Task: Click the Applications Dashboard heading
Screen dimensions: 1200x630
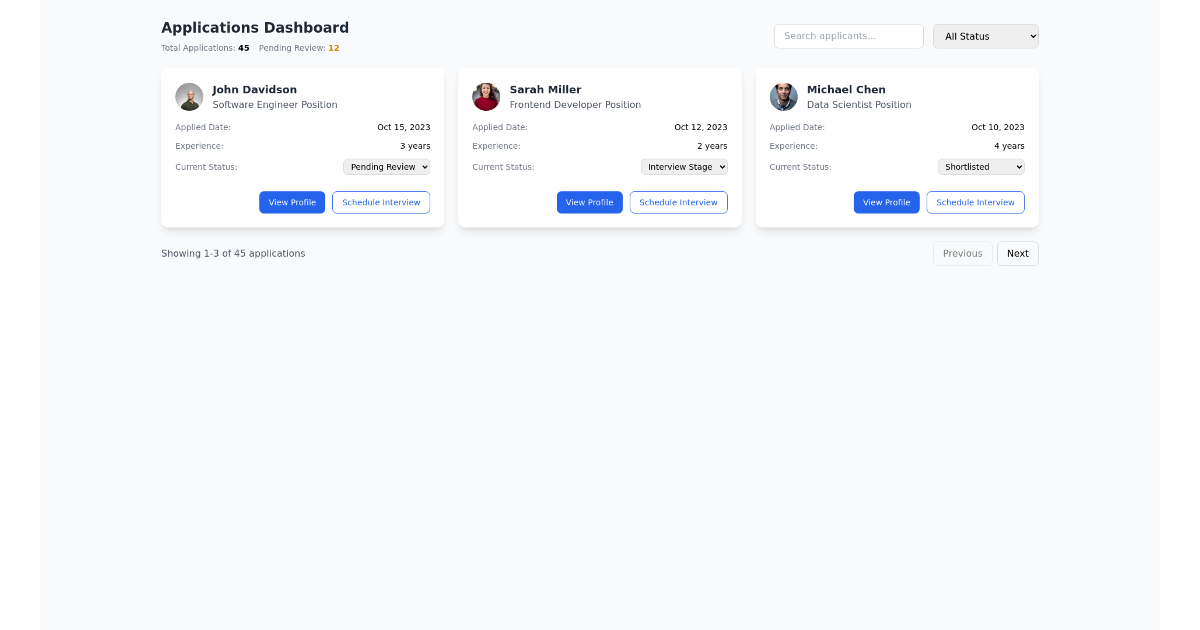Action: [x=255, y=27]
